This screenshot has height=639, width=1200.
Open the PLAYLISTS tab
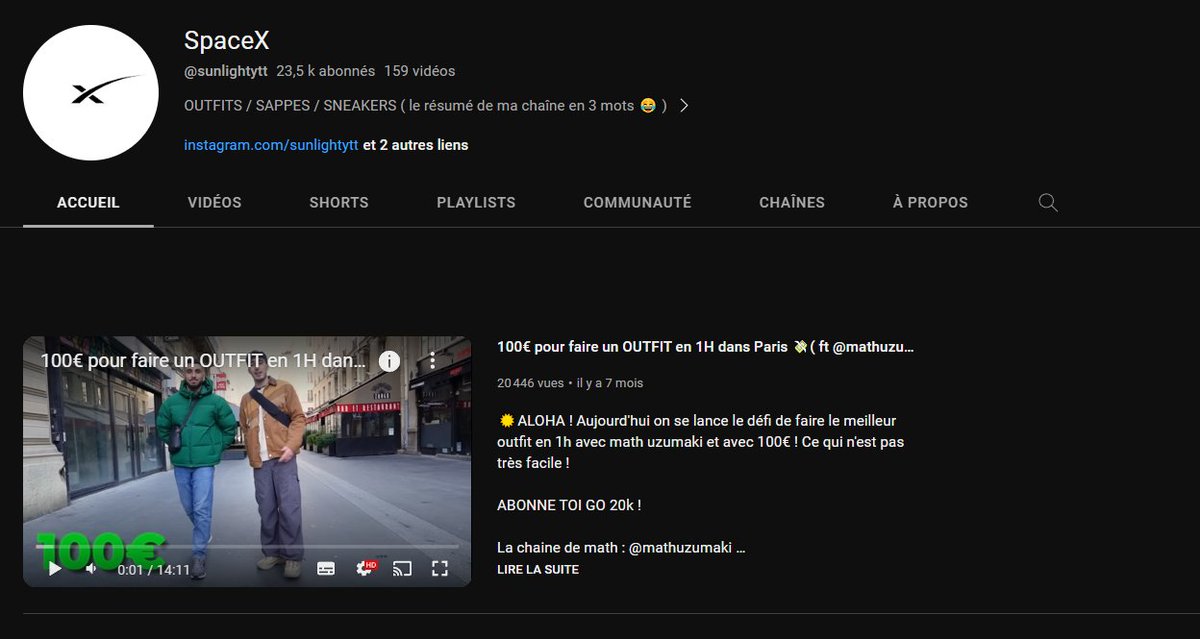[476, 202]
